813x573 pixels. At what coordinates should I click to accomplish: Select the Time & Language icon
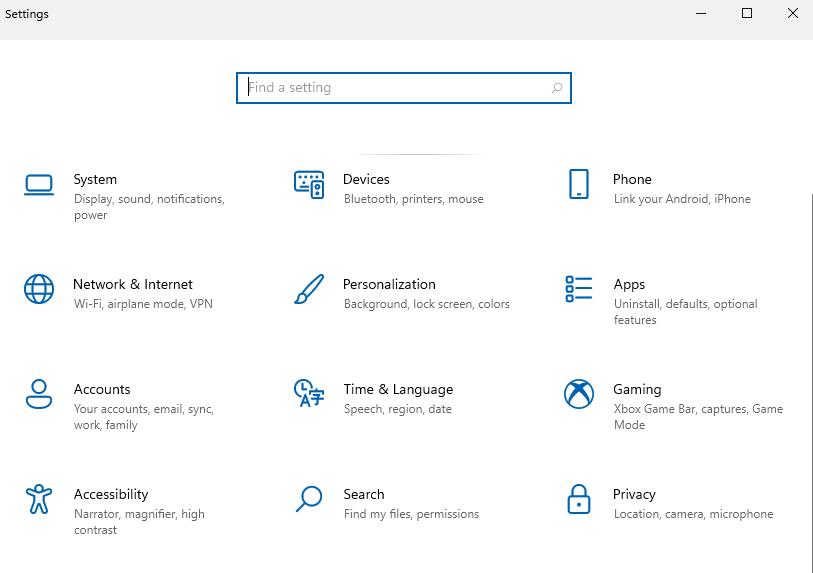[309, 394]
